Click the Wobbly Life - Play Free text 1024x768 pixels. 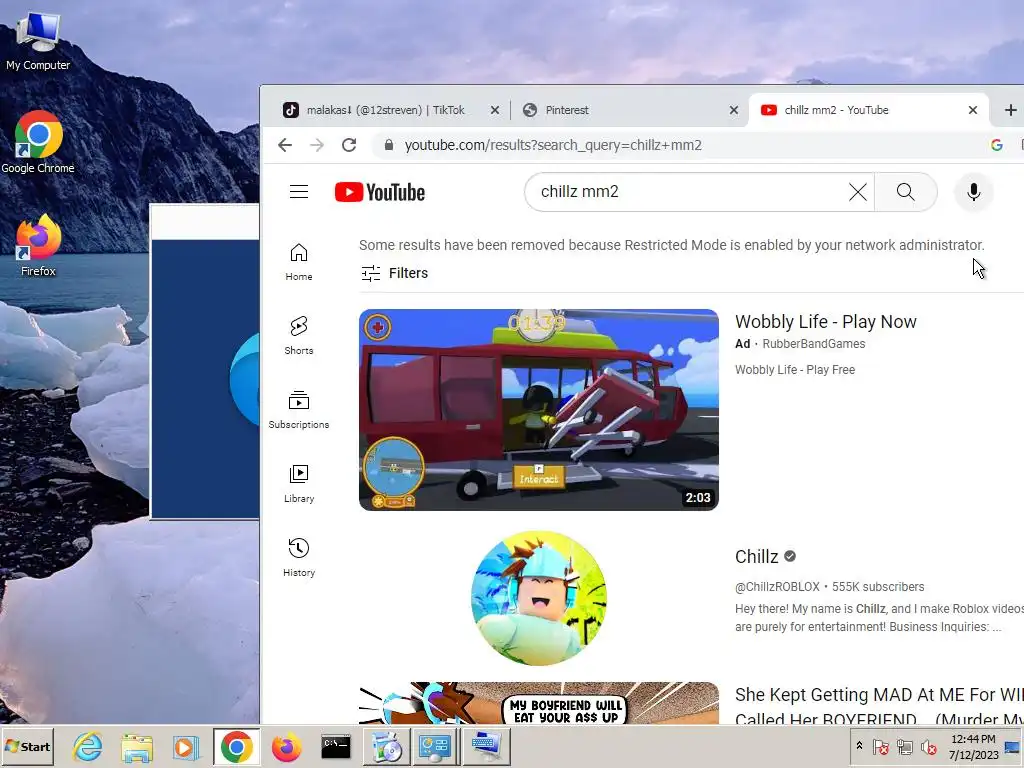[x=795, y=370]
